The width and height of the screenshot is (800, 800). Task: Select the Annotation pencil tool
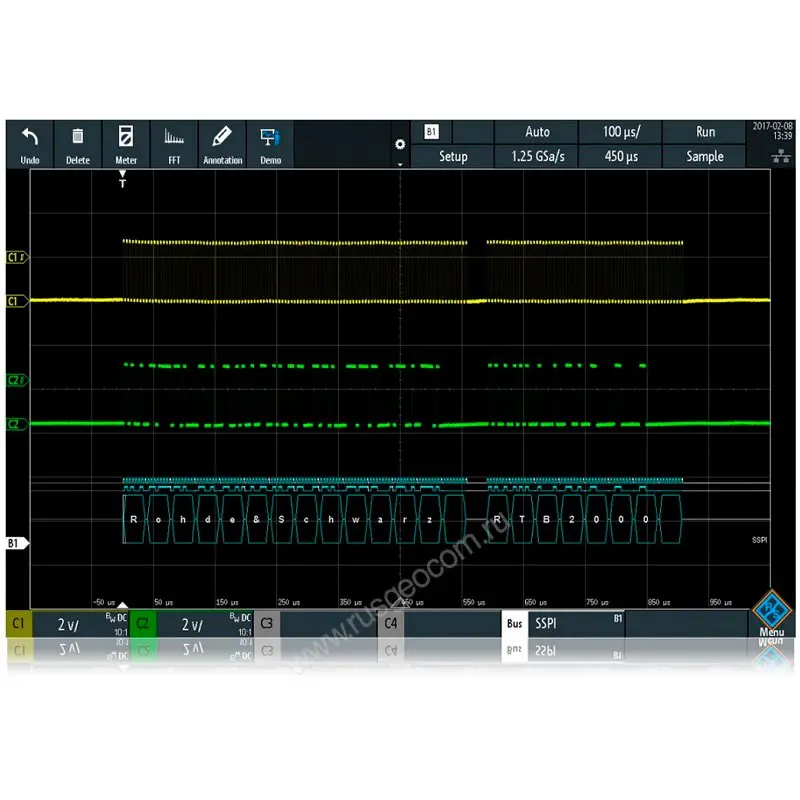pyautogui.click(x=222, y=138)
